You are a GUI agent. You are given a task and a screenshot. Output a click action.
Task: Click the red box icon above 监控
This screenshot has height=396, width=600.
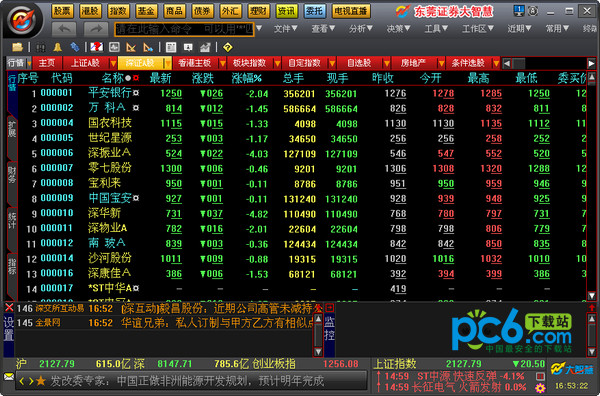[x=329, y=308]
